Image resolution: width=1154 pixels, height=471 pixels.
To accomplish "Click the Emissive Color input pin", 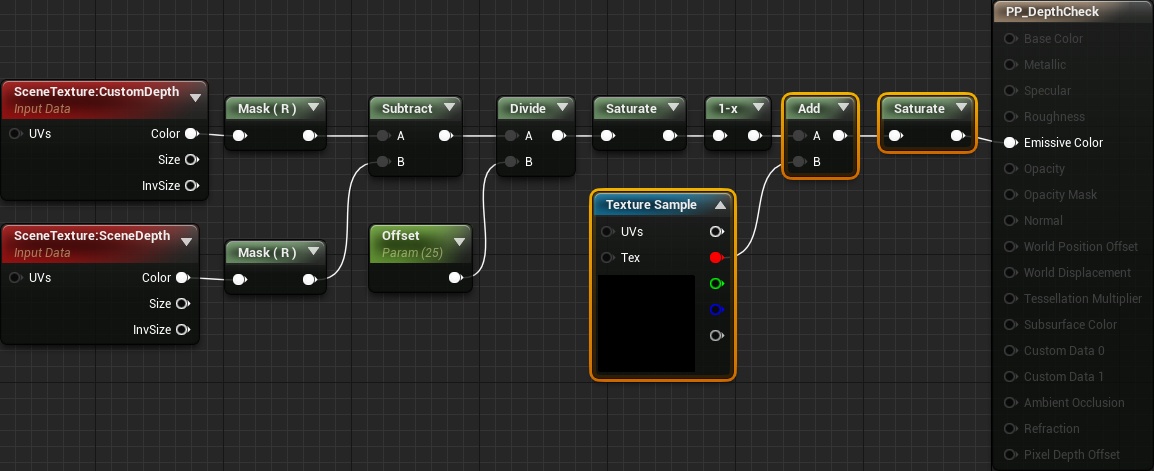I will pos(1010,143).
